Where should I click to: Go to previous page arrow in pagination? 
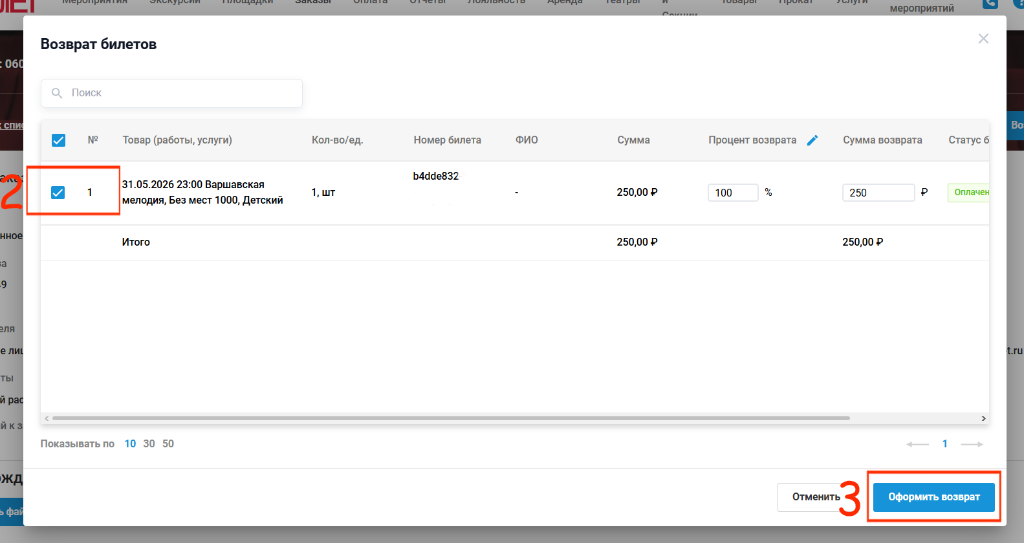click(x=918, y=444)
